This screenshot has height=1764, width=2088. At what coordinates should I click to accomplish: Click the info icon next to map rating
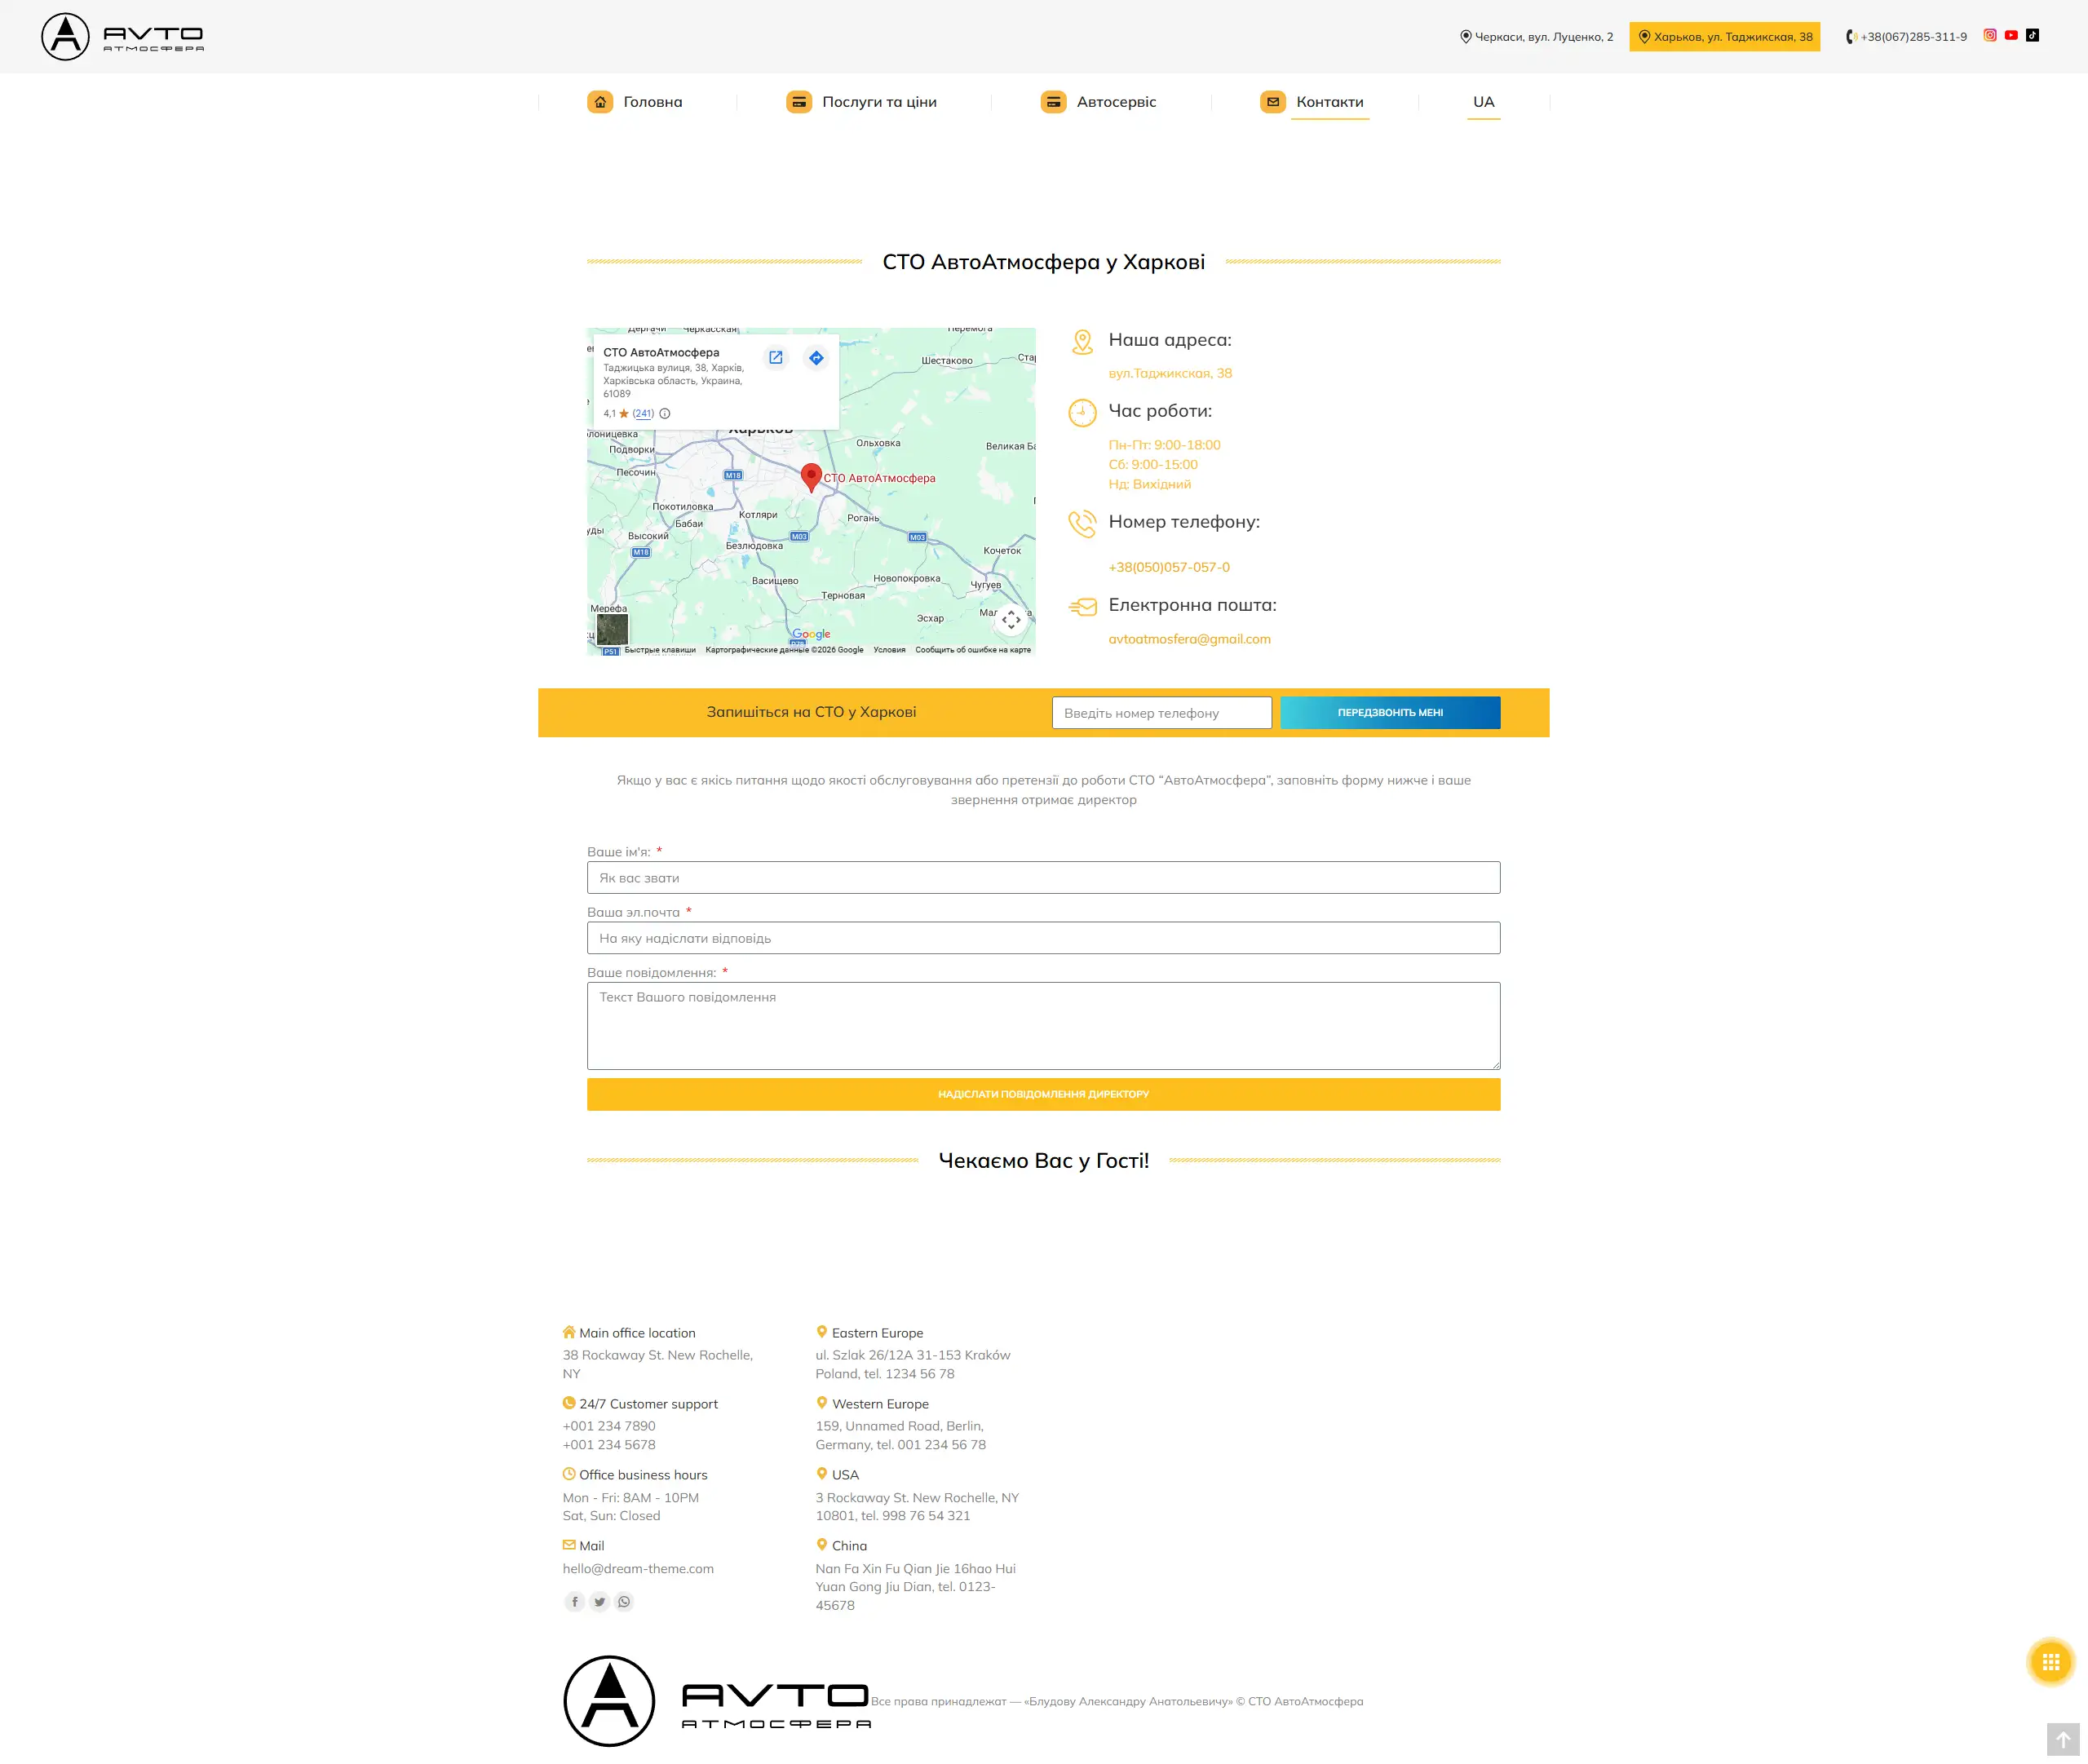point(665,413)
